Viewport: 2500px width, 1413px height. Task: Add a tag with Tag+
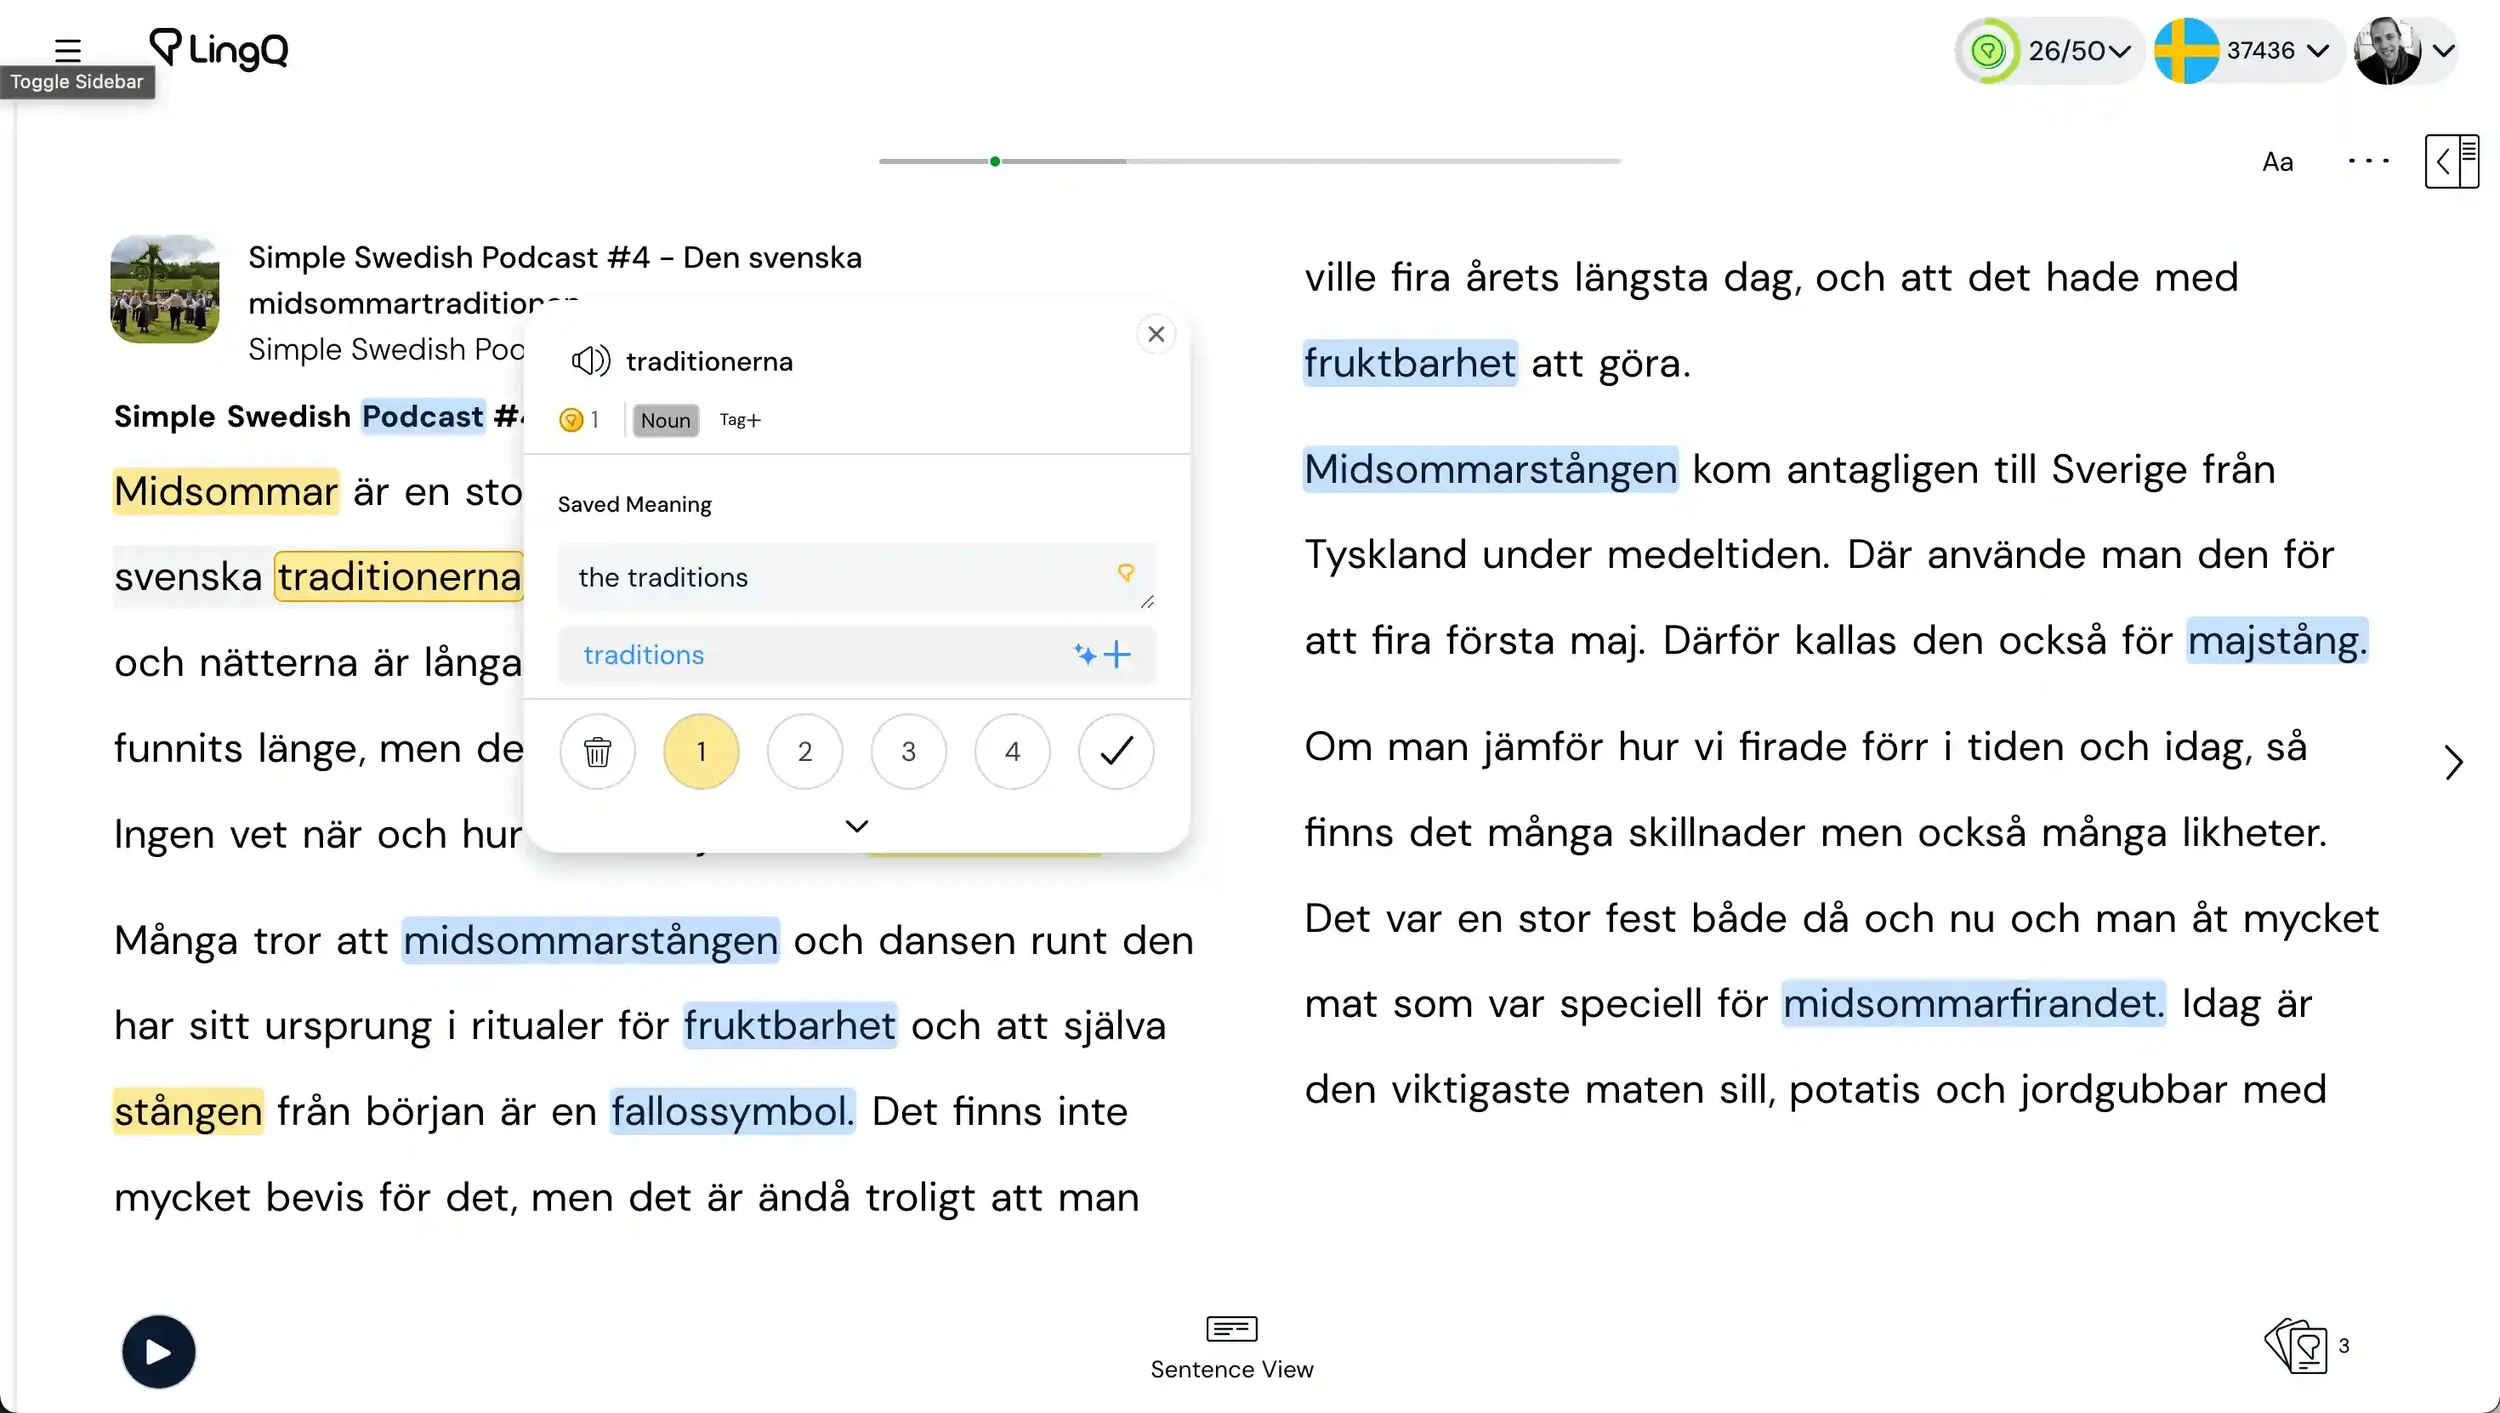740,420
